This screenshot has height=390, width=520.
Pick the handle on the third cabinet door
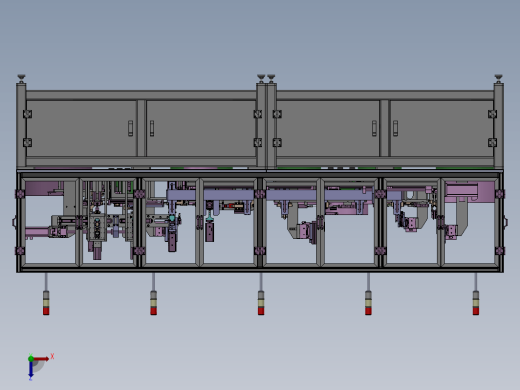374,128
